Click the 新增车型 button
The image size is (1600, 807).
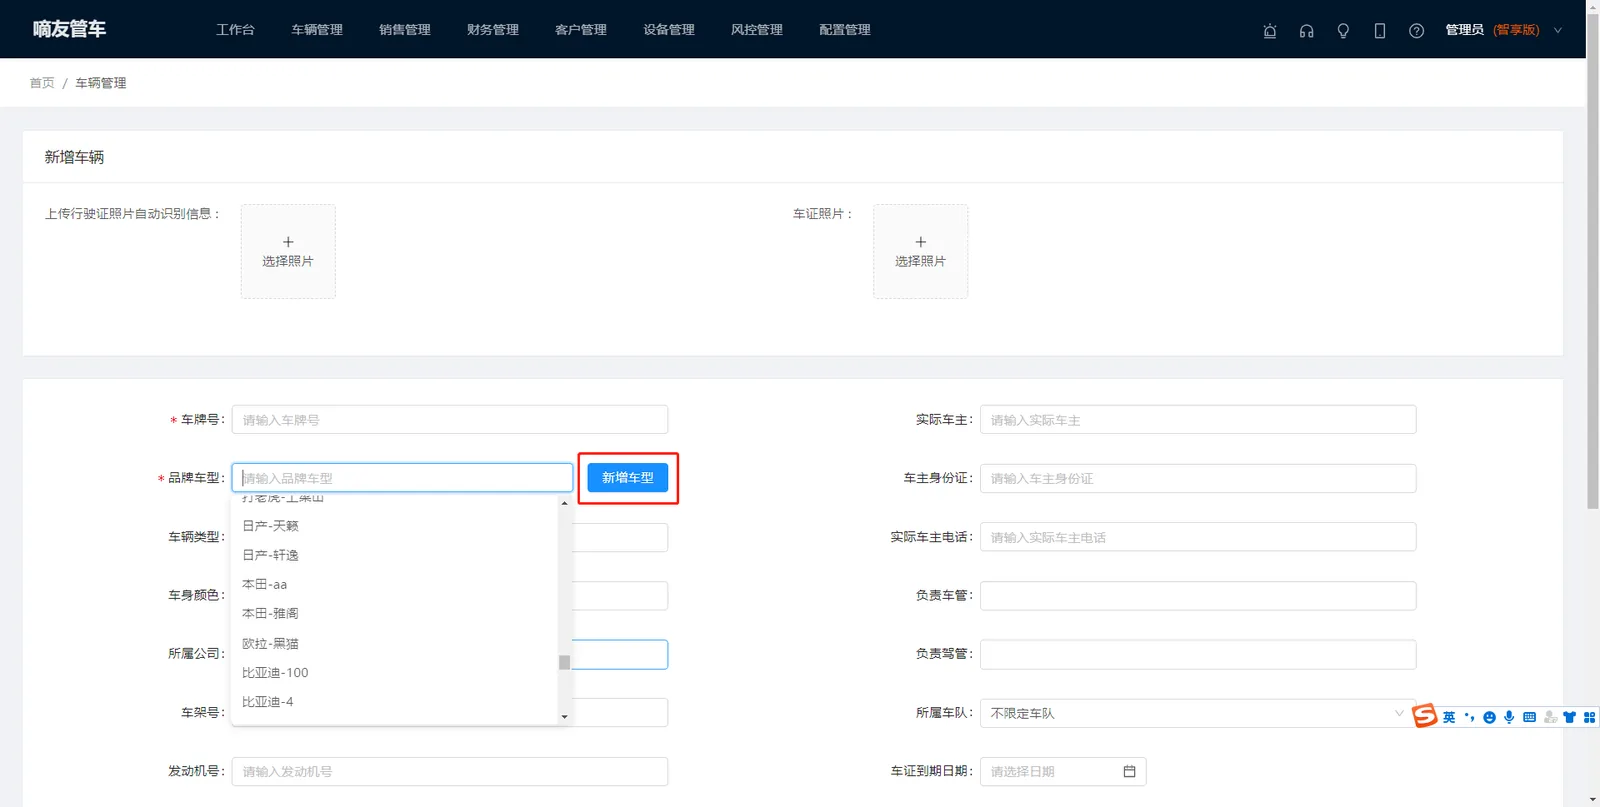pyautogui.click(x=628, y=478)
